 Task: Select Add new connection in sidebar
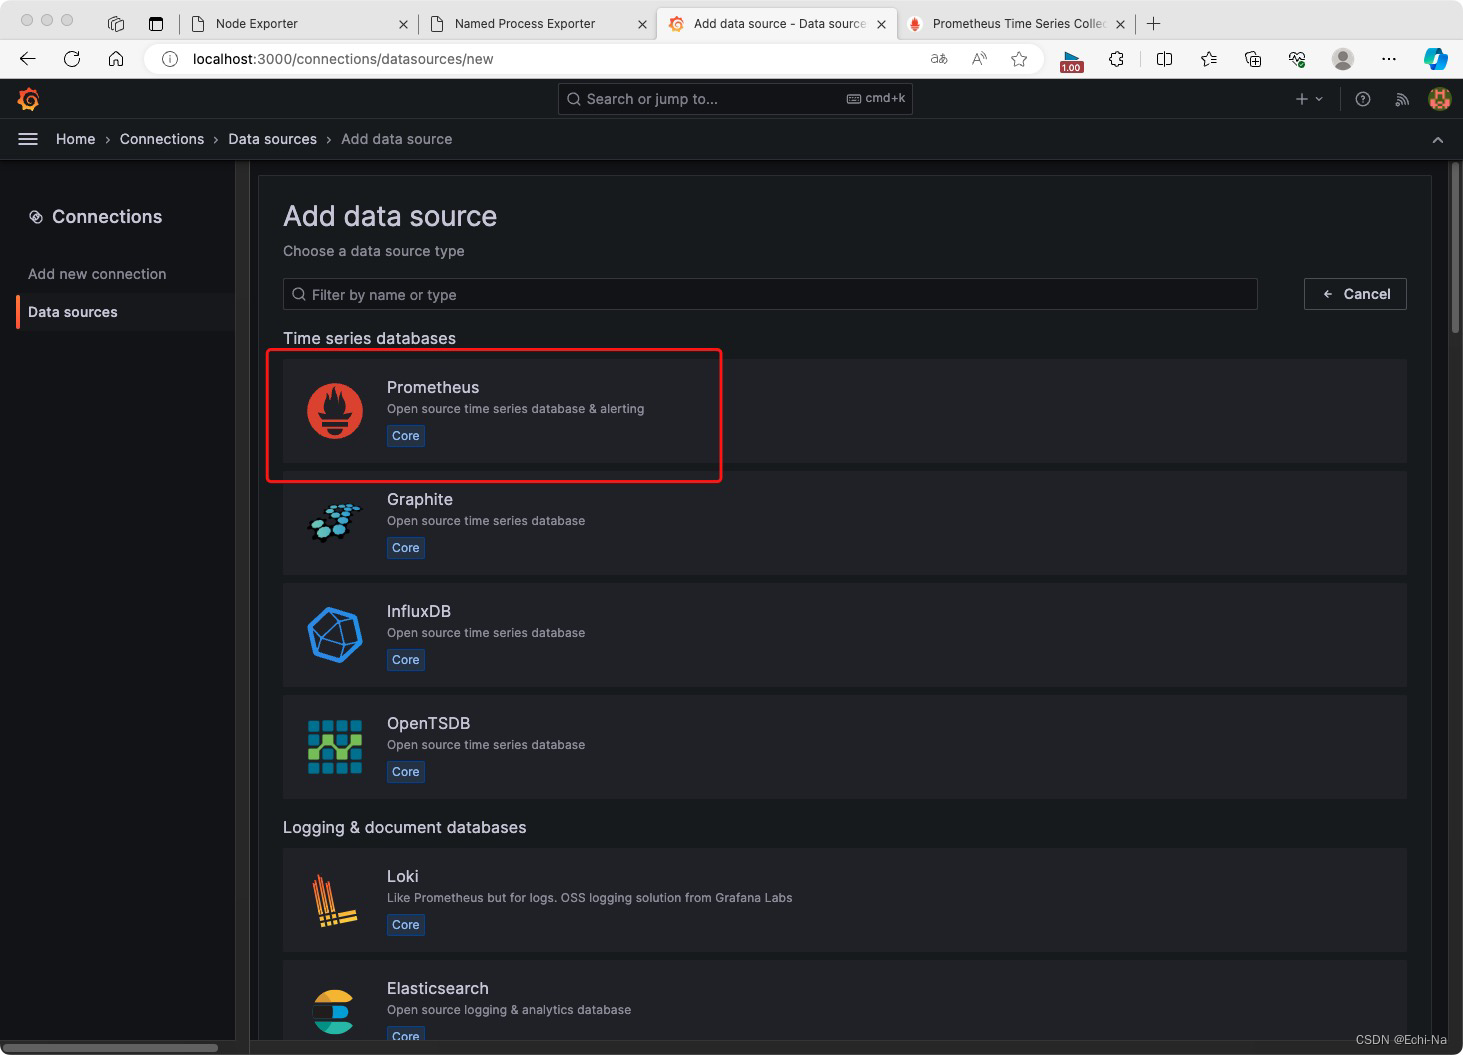pyautogui.click(x=97, y=274)
